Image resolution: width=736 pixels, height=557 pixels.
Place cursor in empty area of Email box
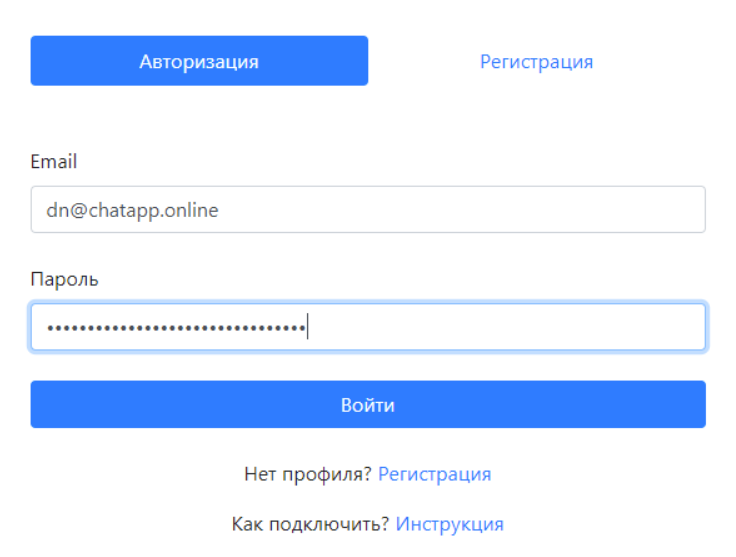[x=500, y=210]
